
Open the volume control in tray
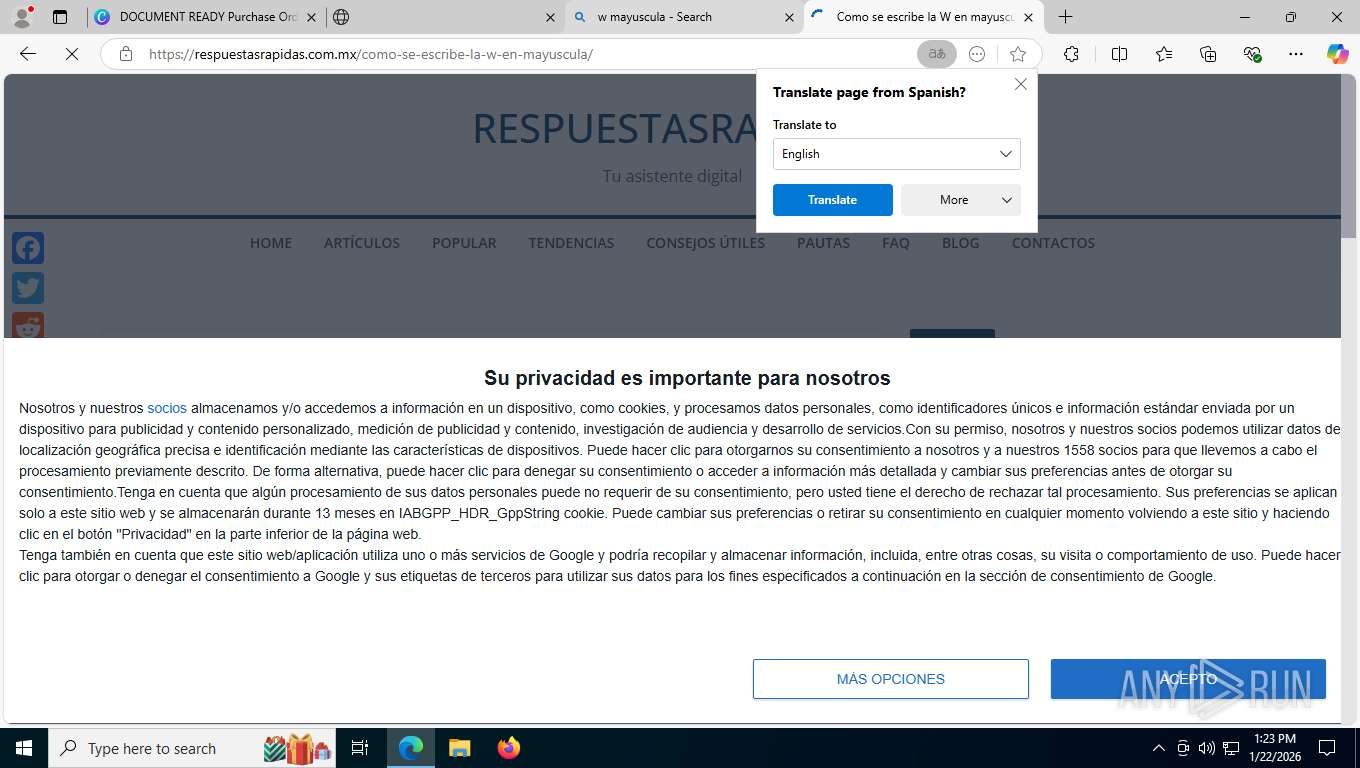point(1207,748)
